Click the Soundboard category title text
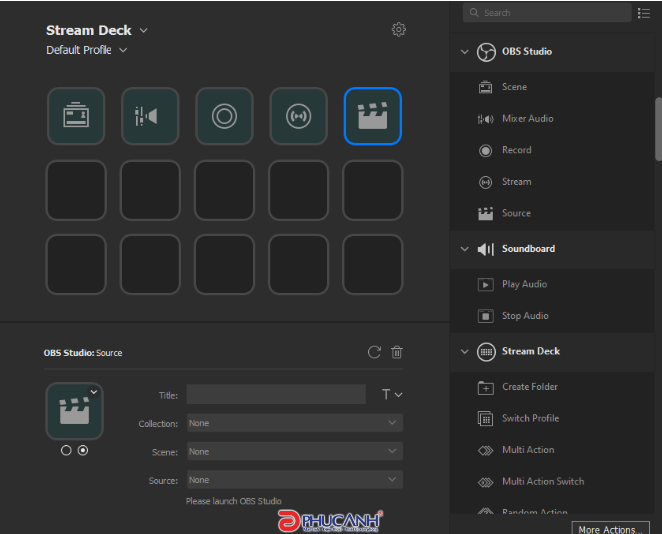 pyautogui.click(x=528, y=249)
